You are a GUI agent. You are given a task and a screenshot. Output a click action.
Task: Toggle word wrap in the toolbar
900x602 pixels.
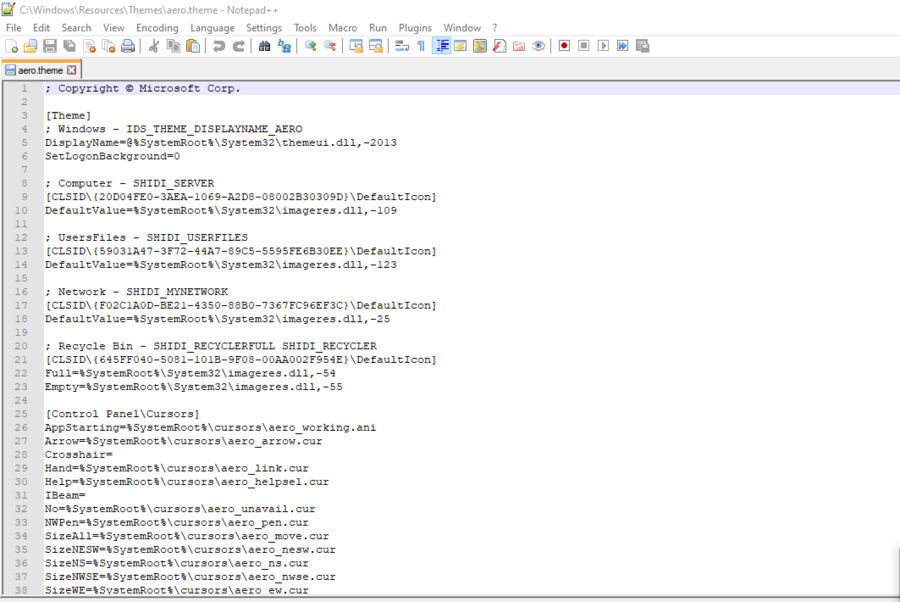pos(402,46)
